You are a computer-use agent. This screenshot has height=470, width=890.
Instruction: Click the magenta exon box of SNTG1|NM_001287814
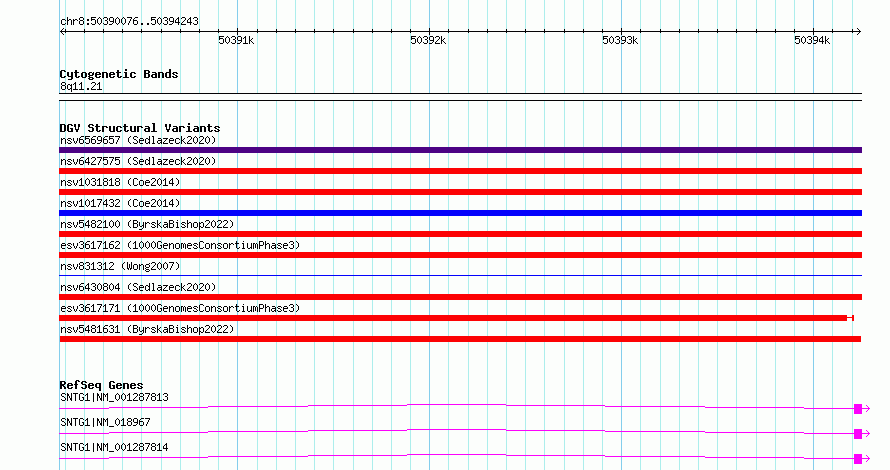pos(858,459)
